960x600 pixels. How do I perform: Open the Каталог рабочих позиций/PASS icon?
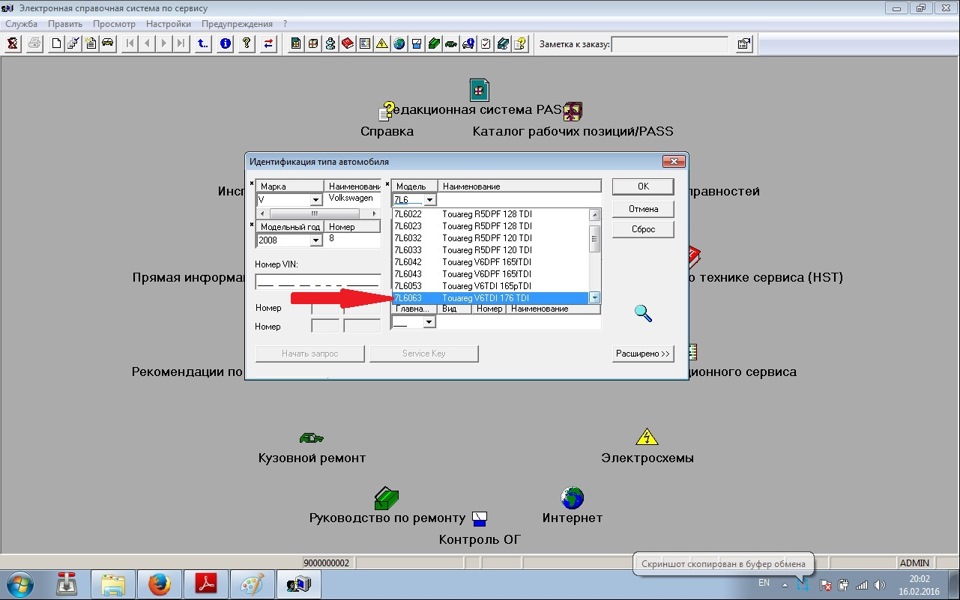tap(572, 111)
